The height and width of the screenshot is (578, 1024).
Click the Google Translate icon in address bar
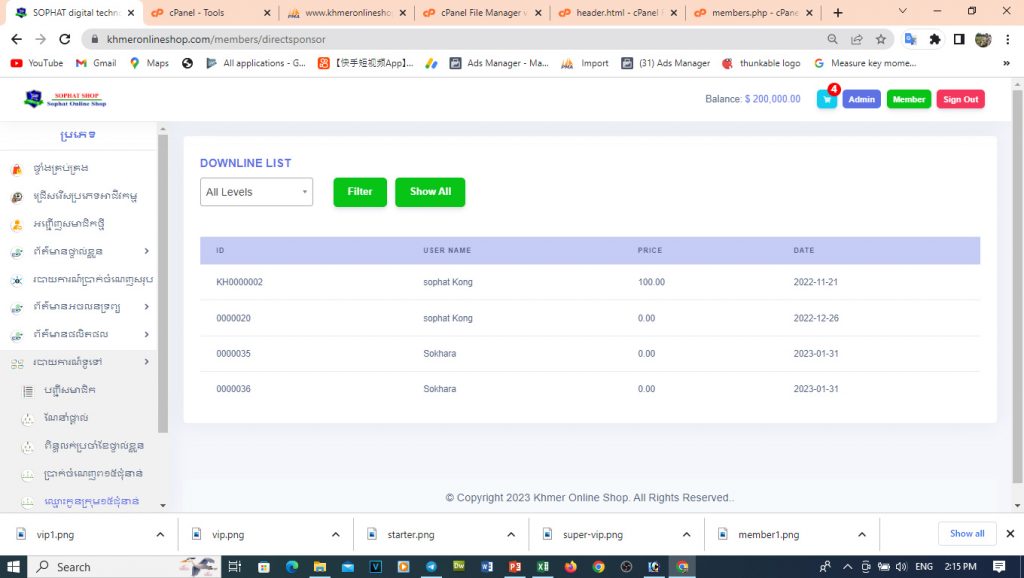(x=910, y=39)
